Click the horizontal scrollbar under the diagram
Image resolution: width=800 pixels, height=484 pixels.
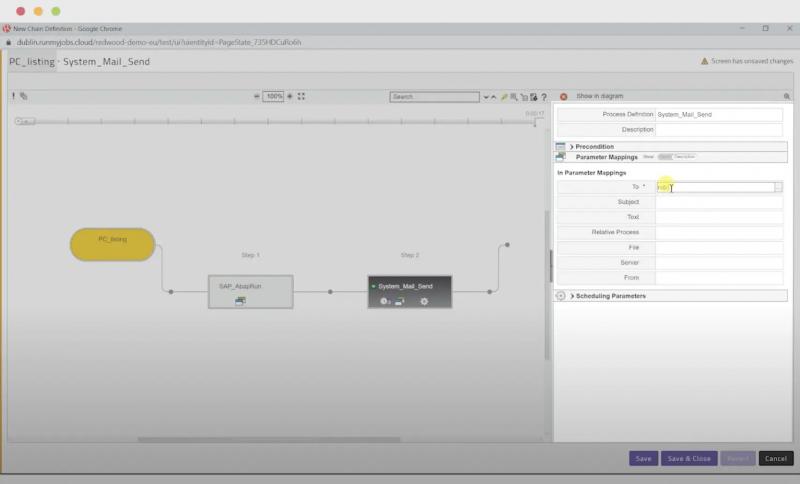(x=269, y=439)
